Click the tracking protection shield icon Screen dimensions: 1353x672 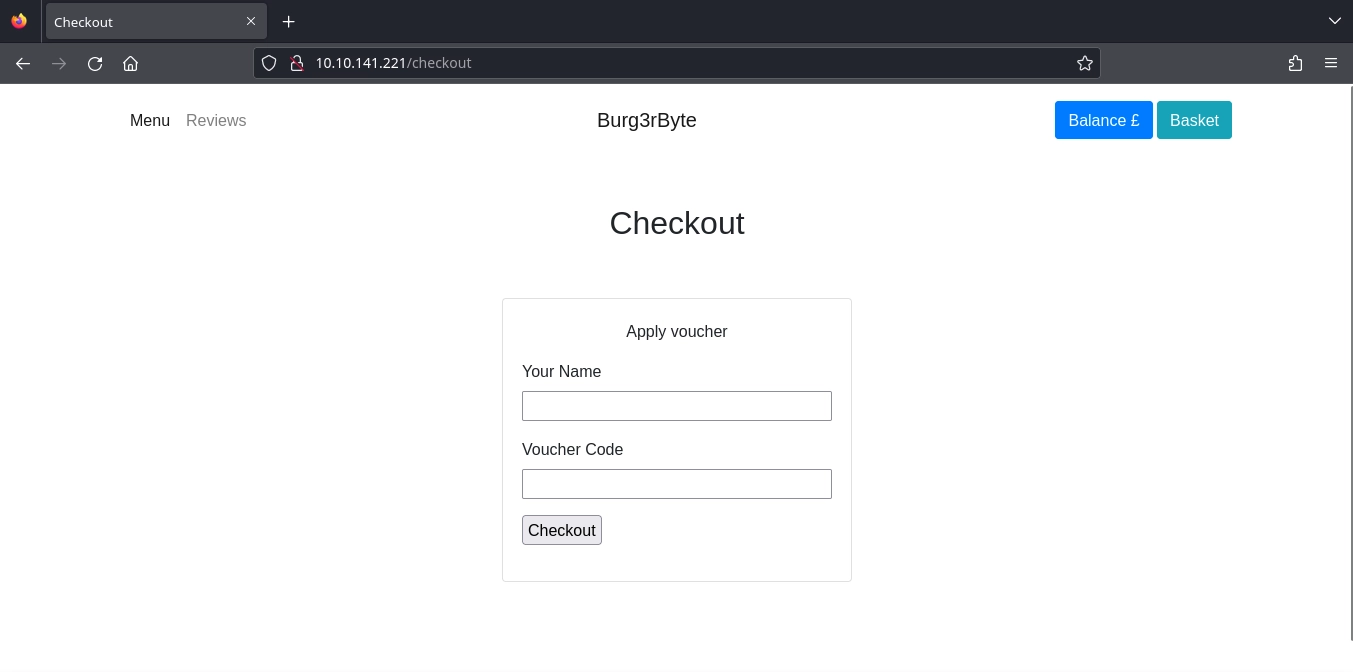pyautogui.click(x=269, y=63)
